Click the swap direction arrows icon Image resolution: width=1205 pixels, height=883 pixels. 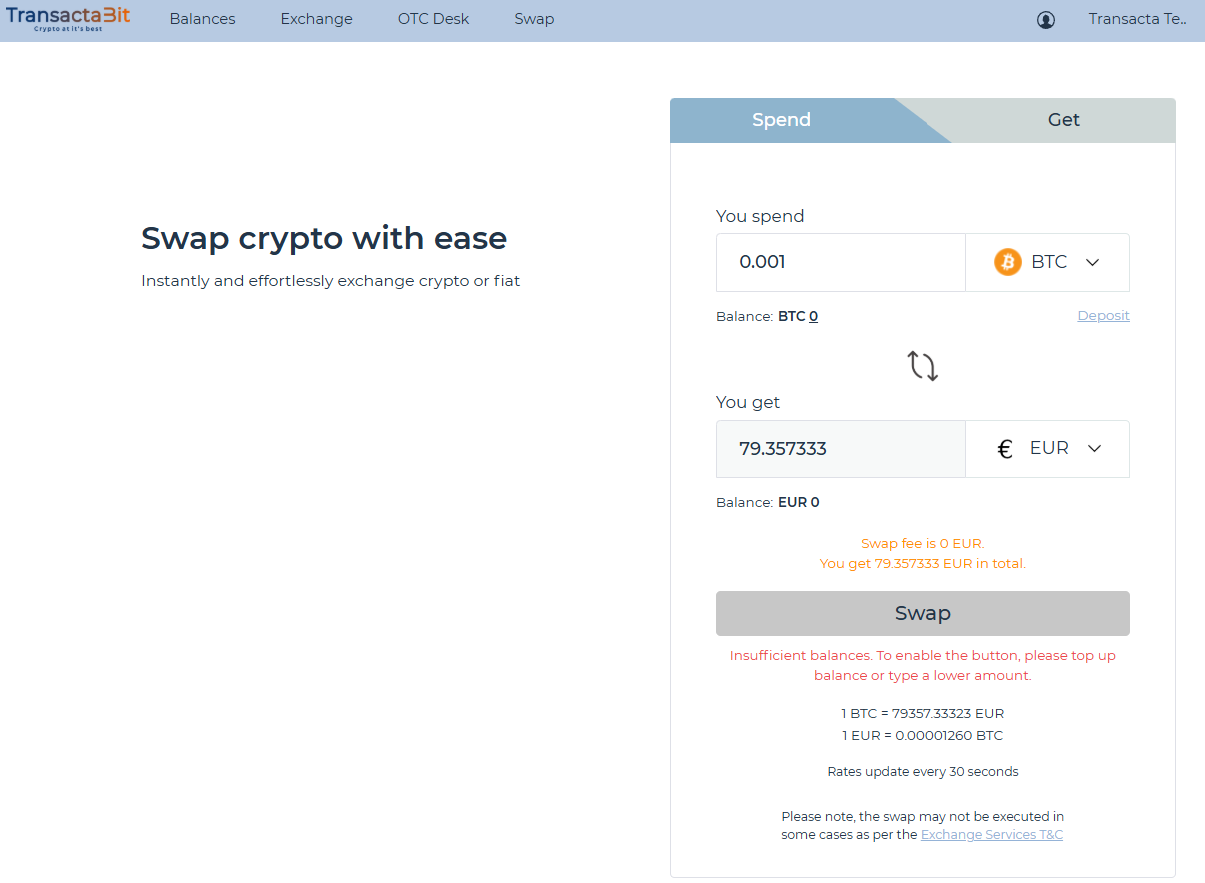[922, 365]
